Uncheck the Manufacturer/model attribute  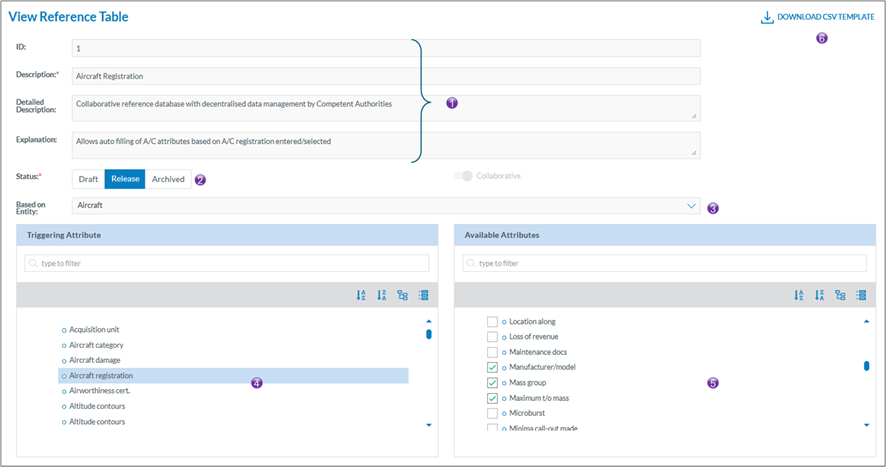492,368
